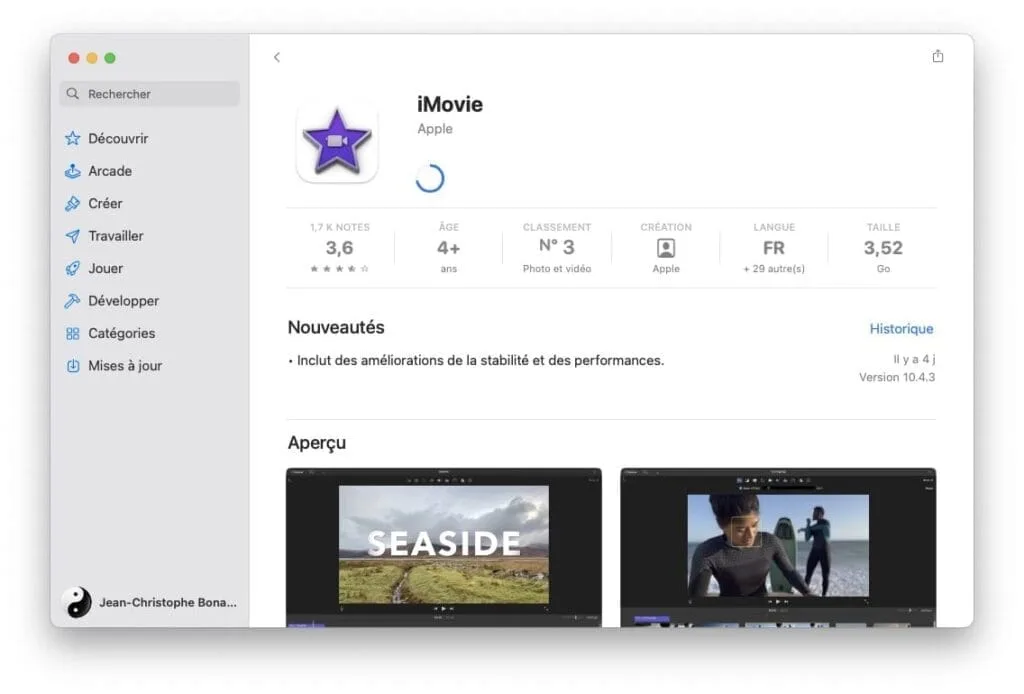Click the + 29 autre(s) text
The height and width of the screenshot is (694, 1024).
click(x=774, y=269)
